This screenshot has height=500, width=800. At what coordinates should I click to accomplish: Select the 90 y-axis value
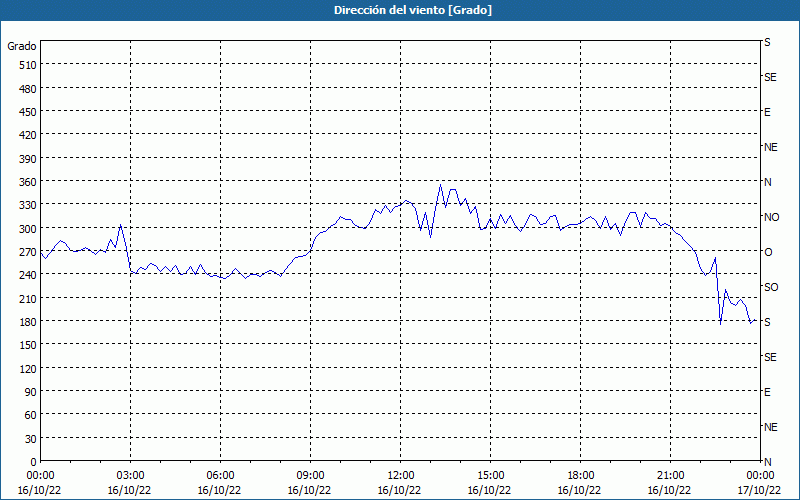coord(31,392)
